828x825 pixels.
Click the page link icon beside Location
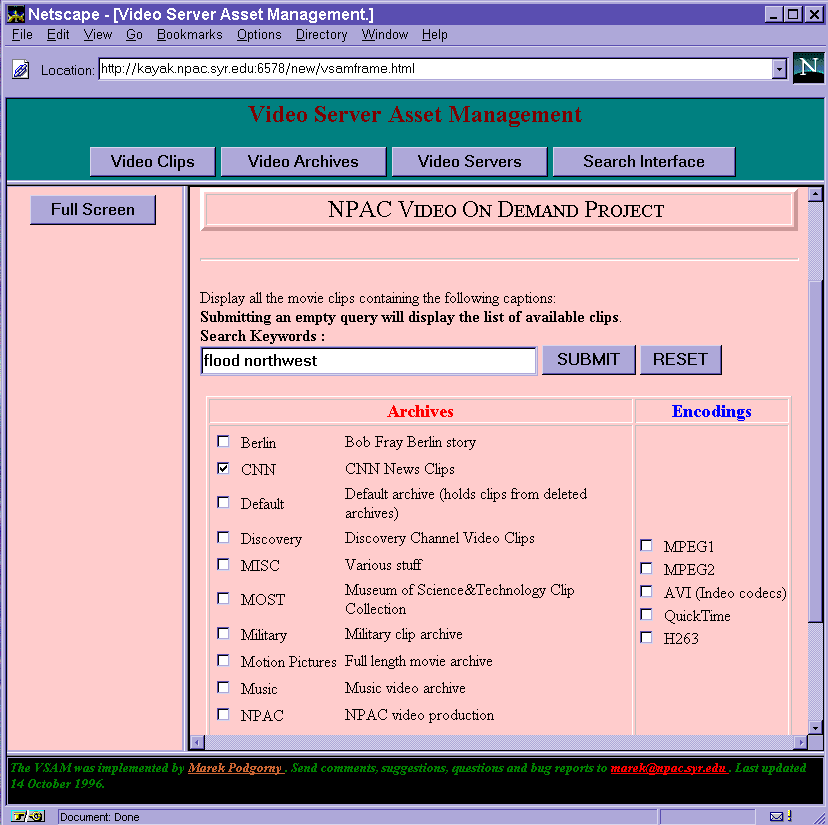21,69
